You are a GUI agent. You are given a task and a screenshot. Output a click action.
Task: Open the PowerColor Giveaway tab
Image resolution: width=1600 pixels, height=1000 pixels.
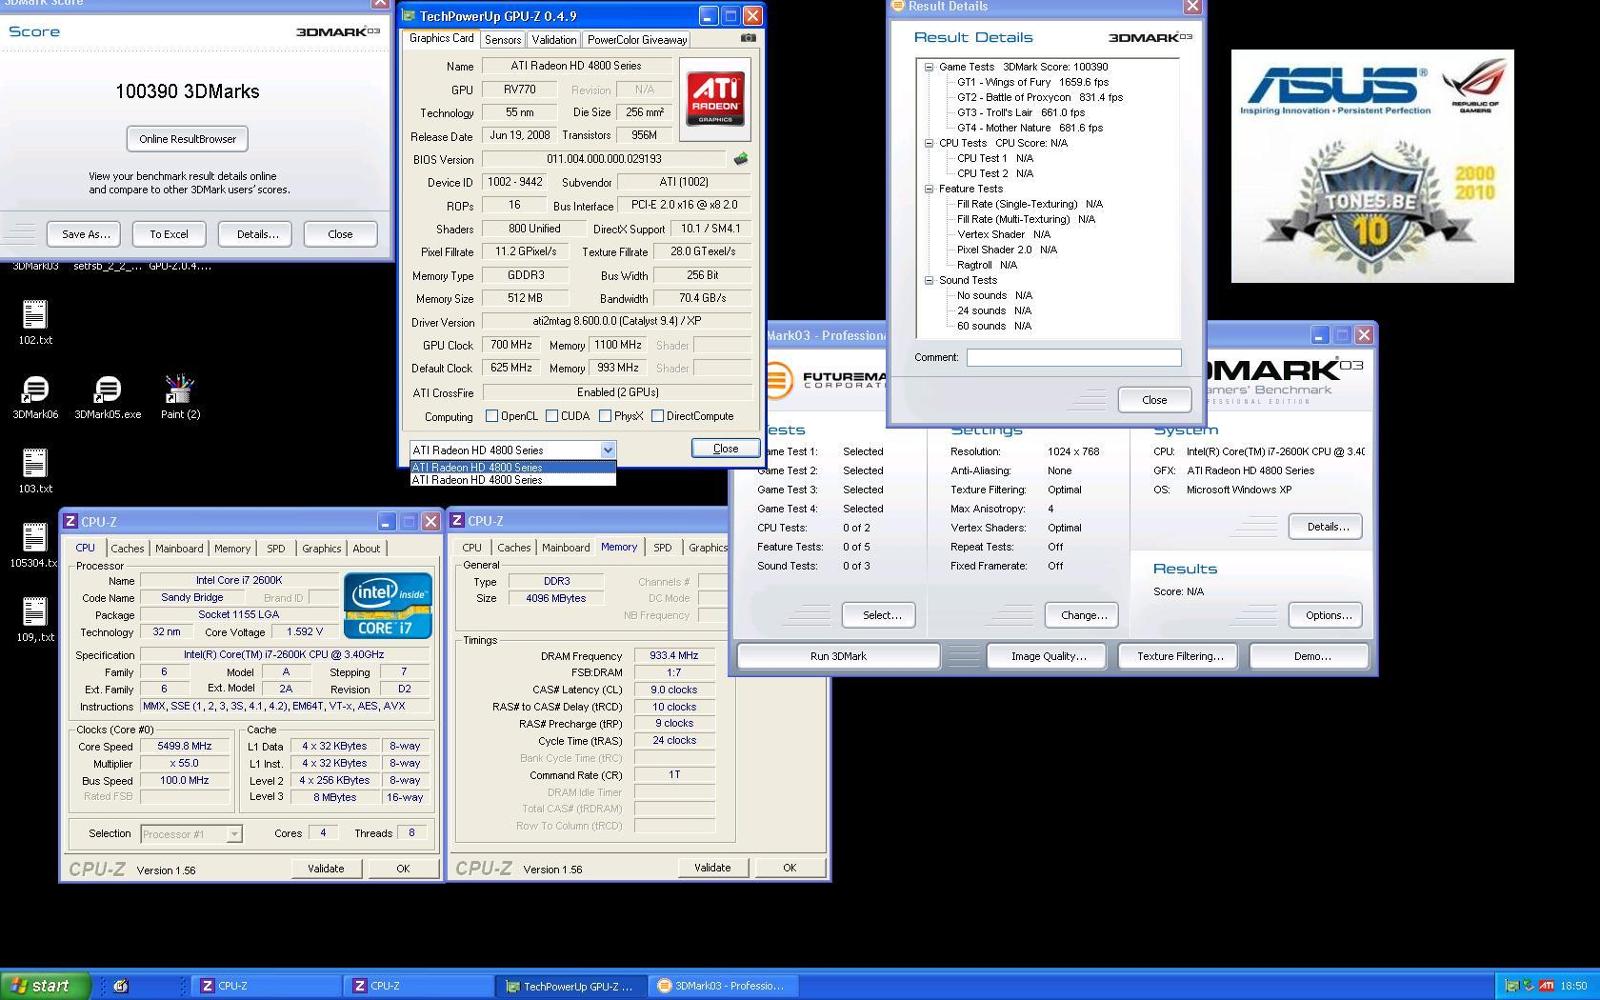point(637,40)
